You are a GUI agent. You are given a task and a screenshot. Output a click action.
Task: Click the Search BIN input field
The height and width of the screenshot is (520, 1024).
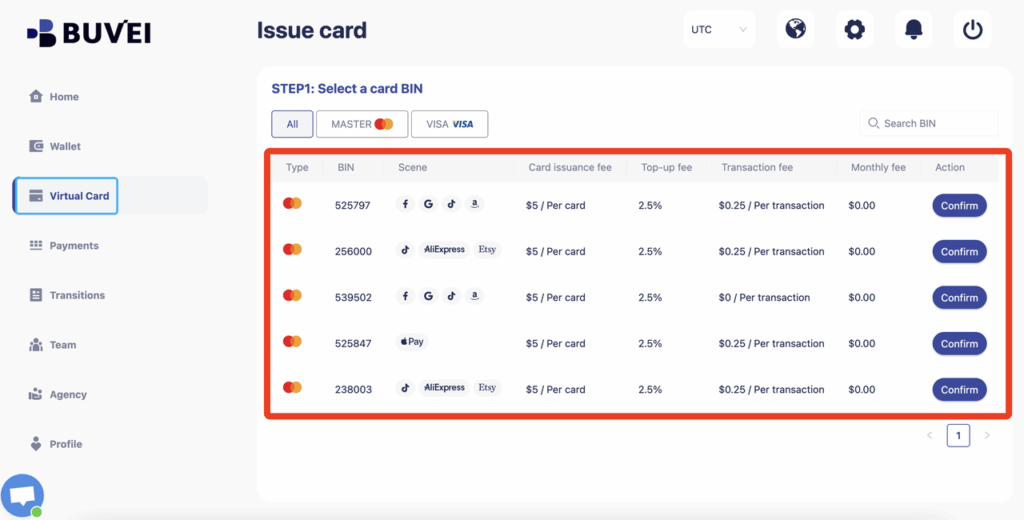tap(935, 123)
